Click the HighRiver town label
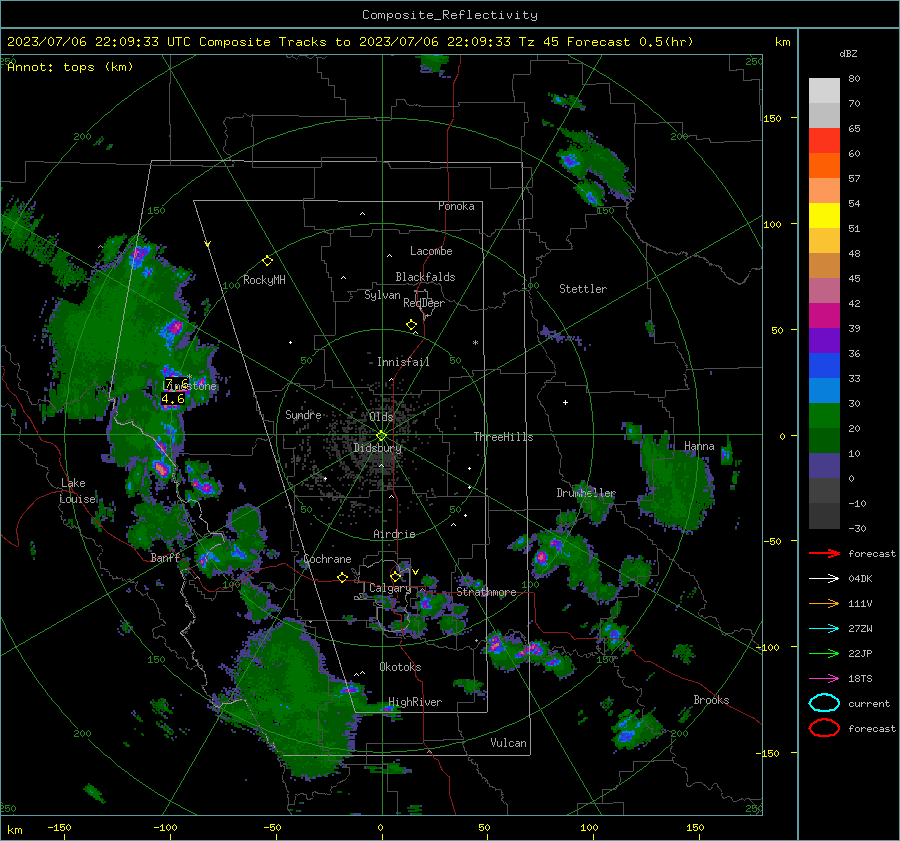 pyautogui.click(x=415, y=702)
